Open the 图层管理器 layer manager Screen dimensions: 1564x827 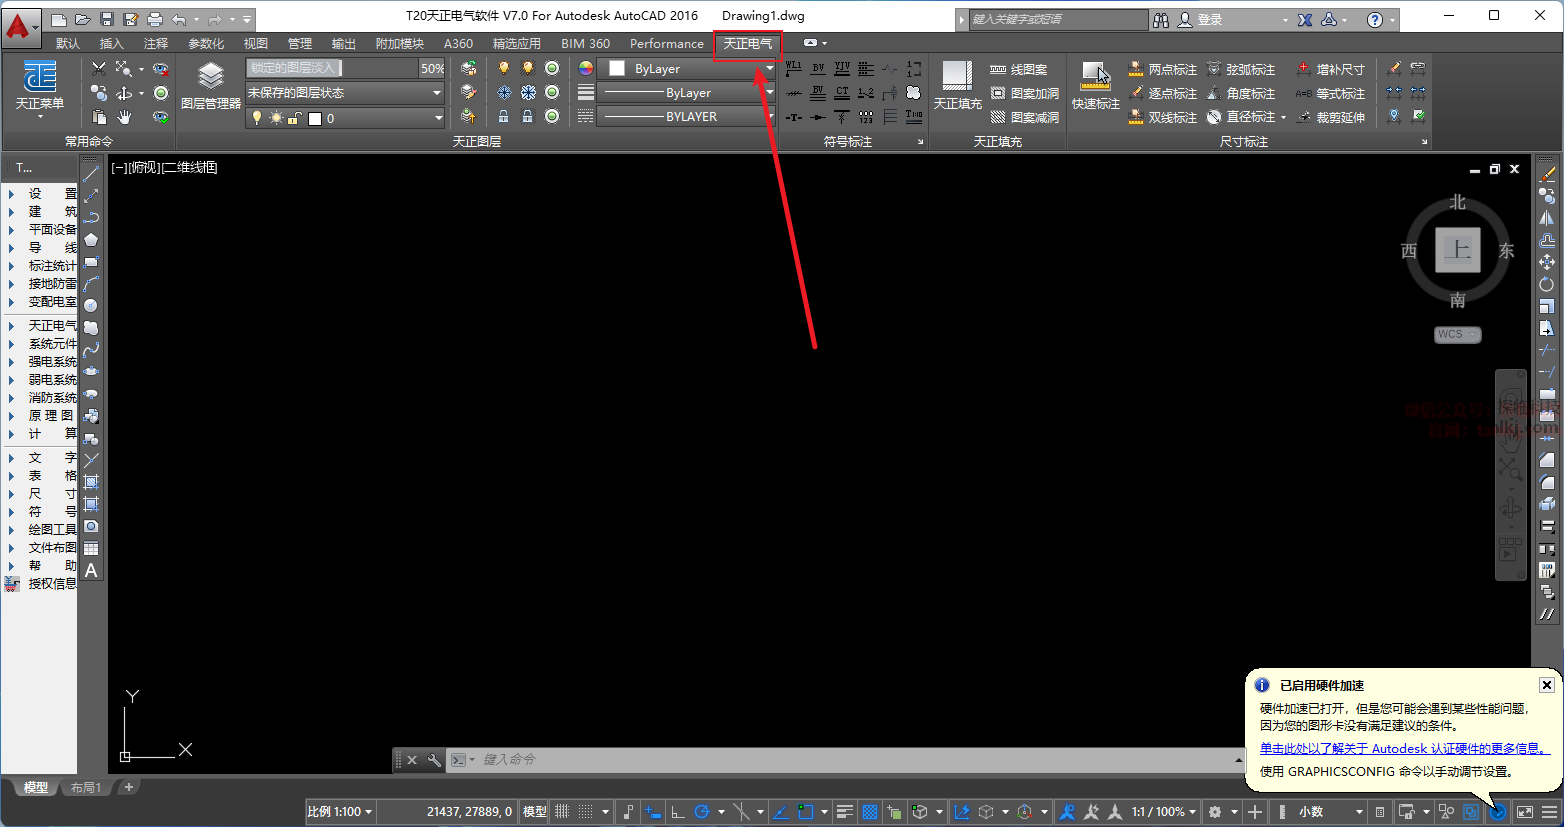[210, 86]
